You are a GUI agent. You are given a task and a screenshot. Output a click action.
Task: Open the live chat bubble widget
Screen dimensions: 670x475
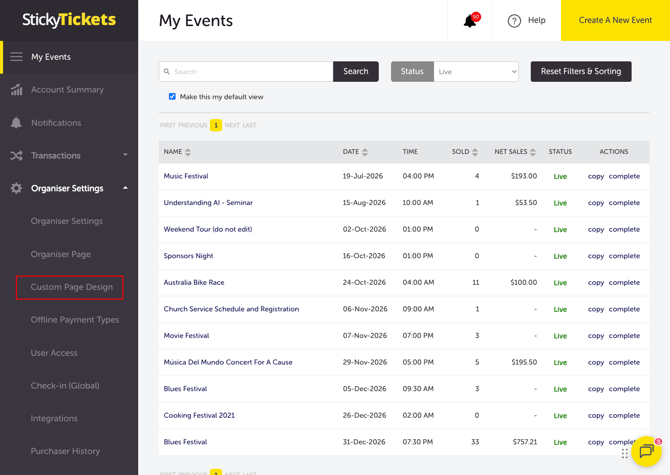[x=646, y=451]
